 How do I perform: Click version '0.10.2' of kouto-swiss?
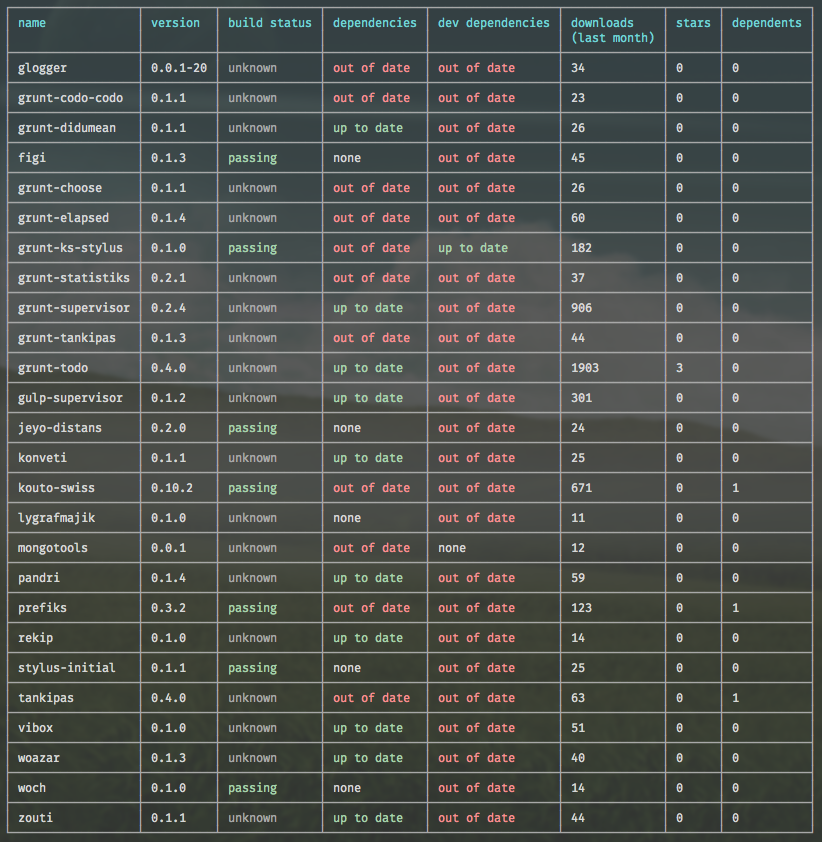click(172, 488)
